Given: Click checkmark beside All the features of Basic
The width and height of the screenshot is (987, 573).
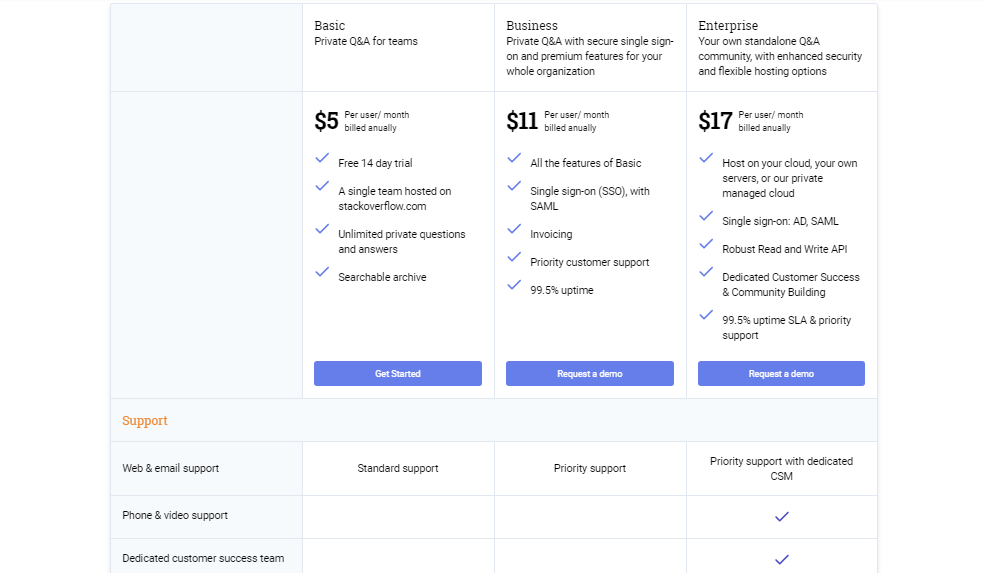Looking at the screenshot, I should point(514,158).
